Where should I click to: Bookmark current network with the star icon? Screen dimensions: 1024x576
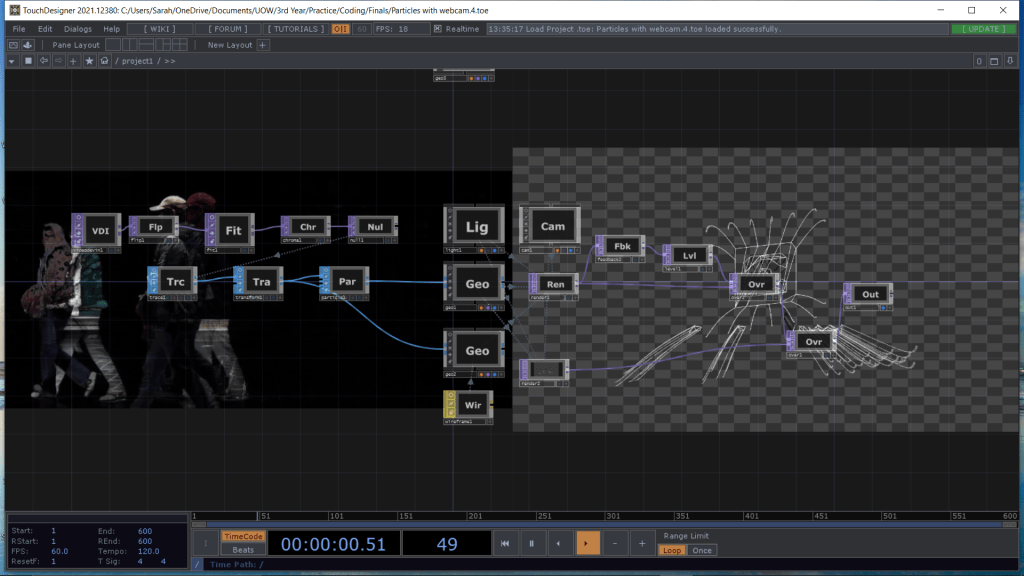[x=89, y=61]
